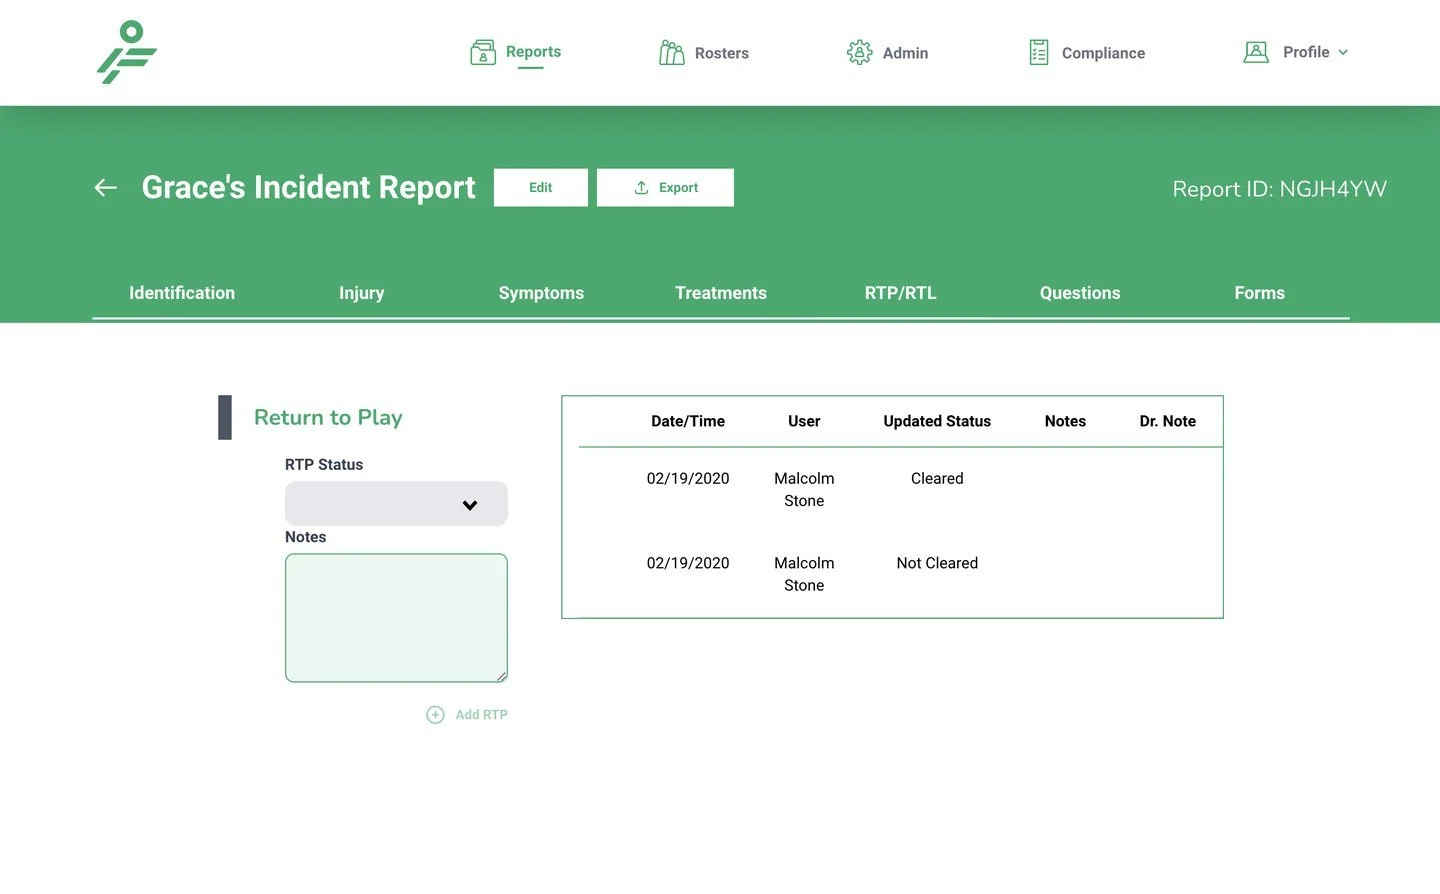Click the Compliance checklist icon
Viewport: 1440px width, 894px height.
(x=1039, y=52)
